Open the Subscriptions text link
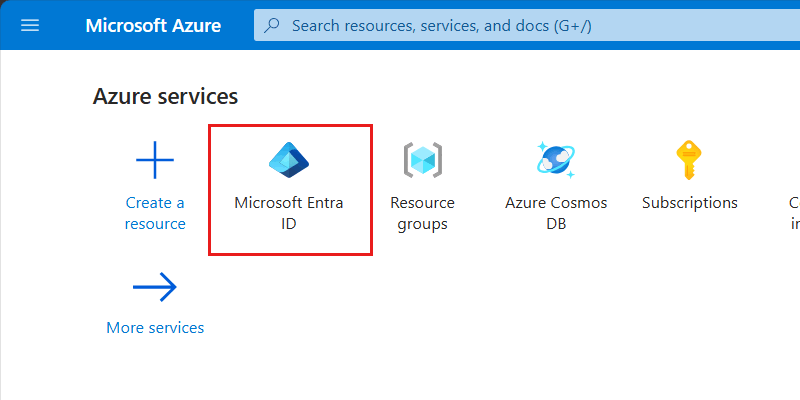 pyautogui.click(x=689, y=203)
